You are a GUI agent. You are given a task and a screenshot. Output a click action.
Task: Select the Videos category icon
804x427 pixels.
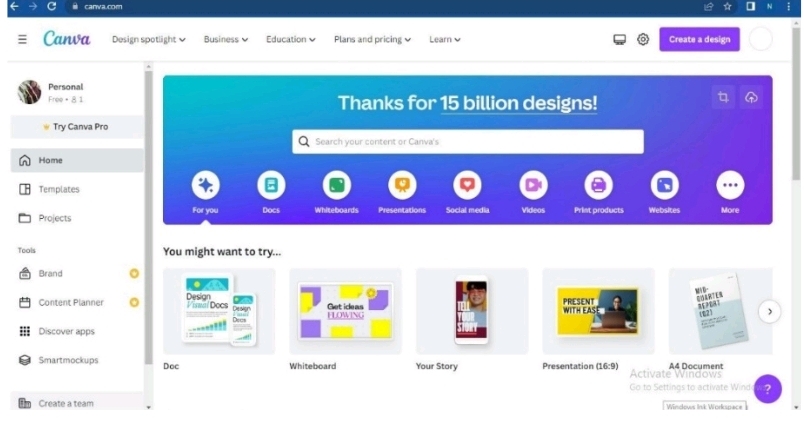click(x=533, y=185)
